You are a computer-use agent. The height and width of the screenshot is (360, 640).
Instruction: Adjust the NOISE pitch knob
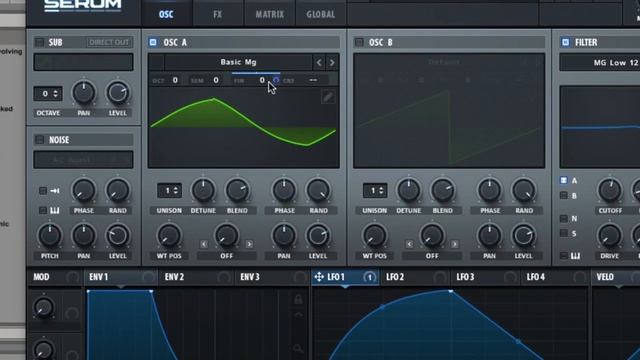pos(50,236)
